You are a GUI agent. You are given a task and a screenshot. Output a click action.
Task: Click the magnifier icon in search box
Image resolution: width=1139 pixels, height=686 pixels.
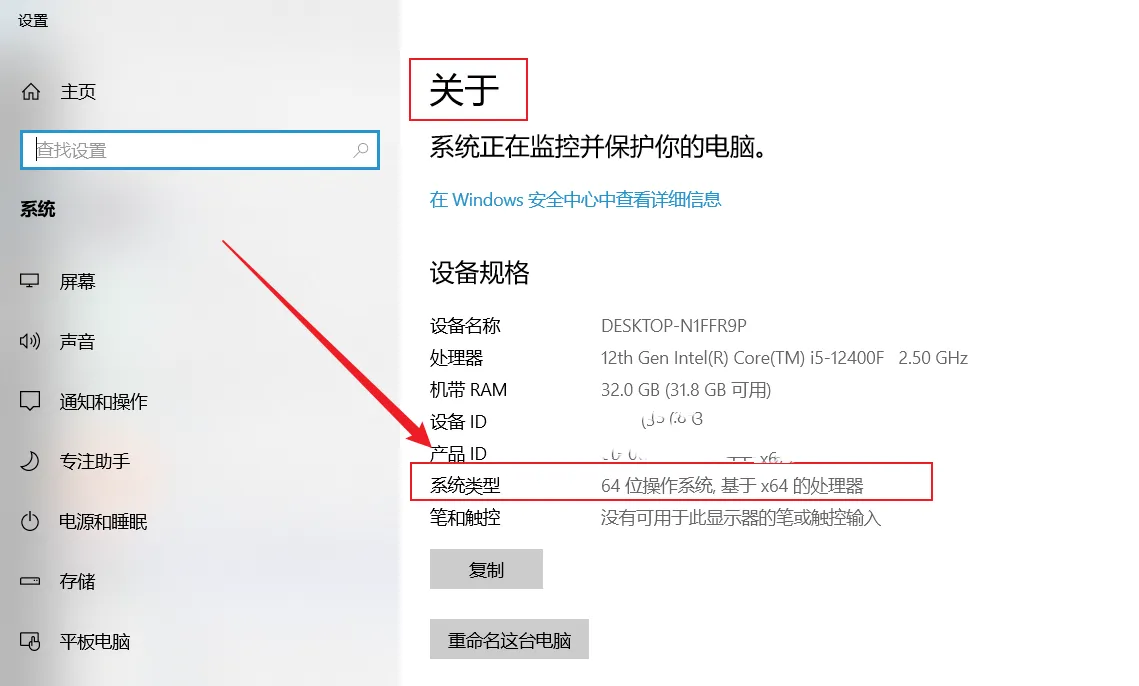click(360, 150)
